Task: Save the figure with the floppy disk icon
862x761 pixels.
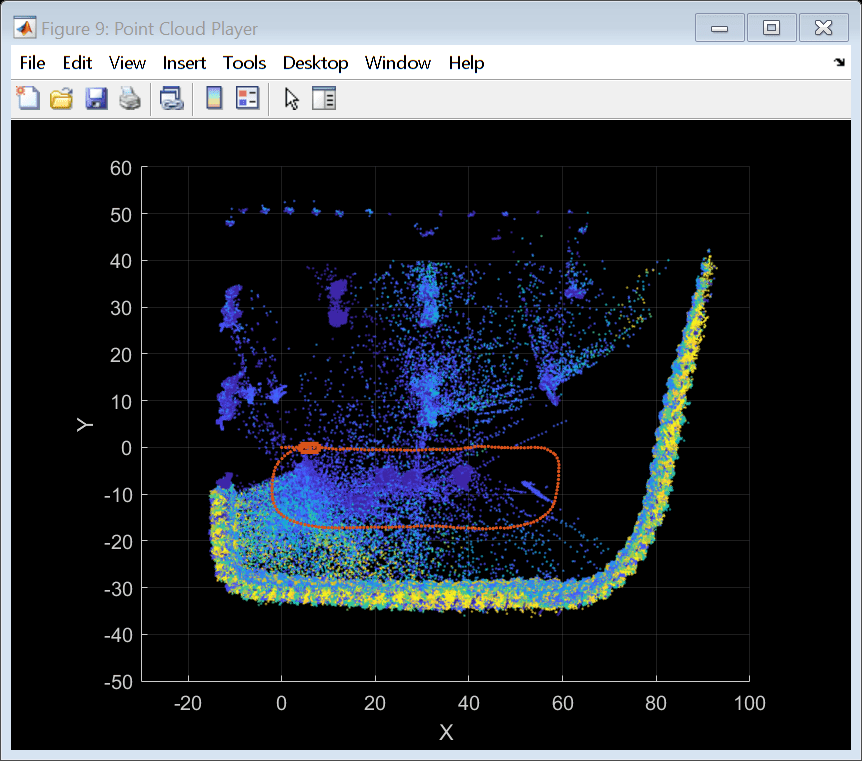Action: point(96,98)
